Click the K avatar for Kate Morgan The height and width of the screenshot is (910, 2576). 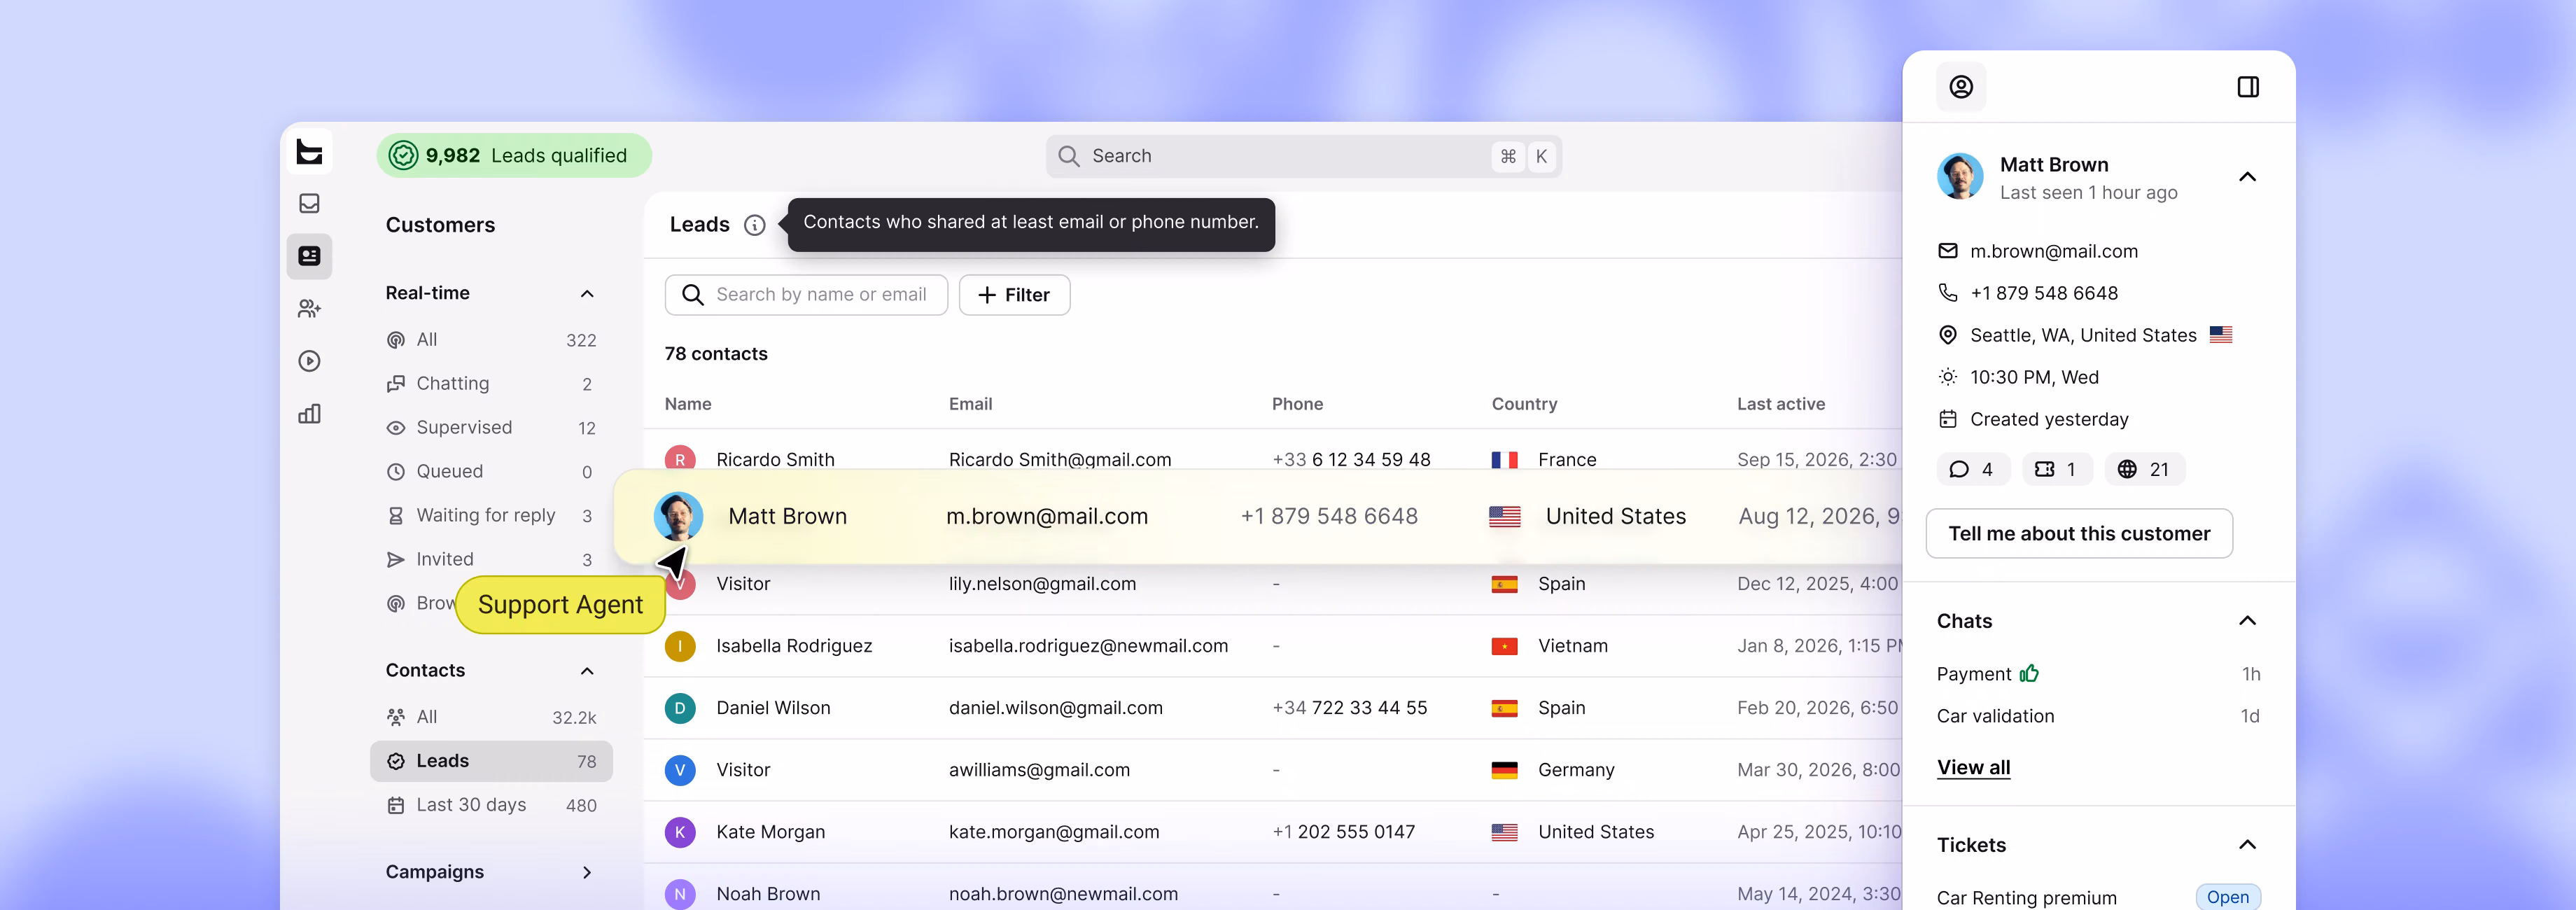(x=680, y=832)
